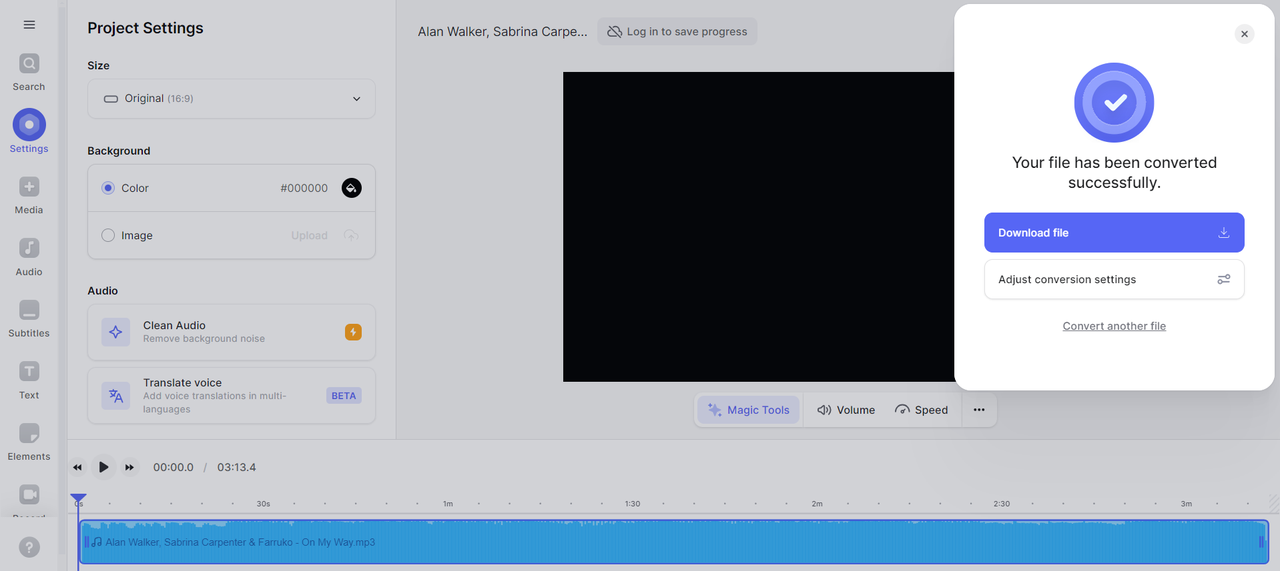1280x571 pixels.
Task: Click the project title Alan Walker, Sabrina Carpe...
Action: [503, 32]
